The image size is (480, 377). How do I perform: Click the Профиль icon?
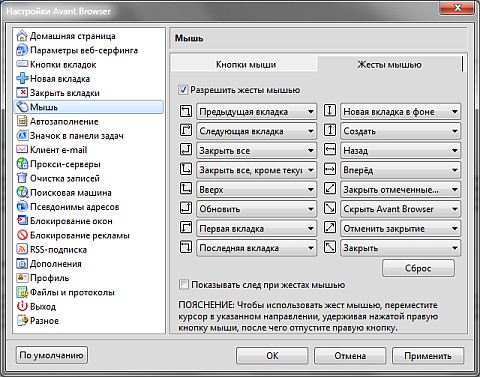click(22, 278)
